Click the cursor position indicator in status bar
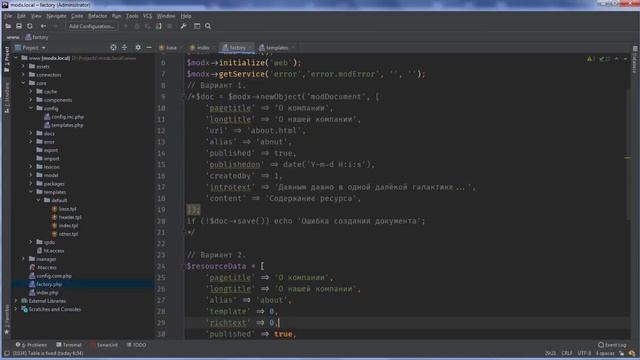This screenshot has width=640, height=360. 550,353
